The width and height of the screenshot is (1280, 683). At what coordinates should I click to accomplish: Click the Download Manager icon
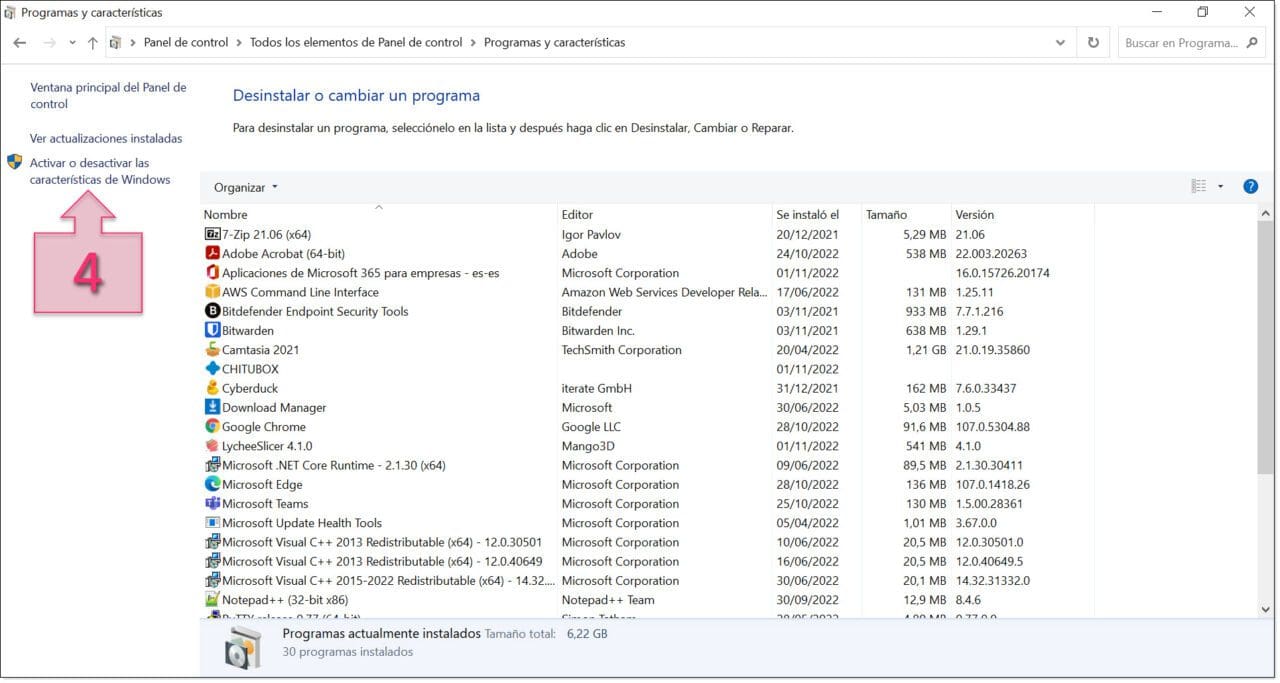[x=212, y=407]
